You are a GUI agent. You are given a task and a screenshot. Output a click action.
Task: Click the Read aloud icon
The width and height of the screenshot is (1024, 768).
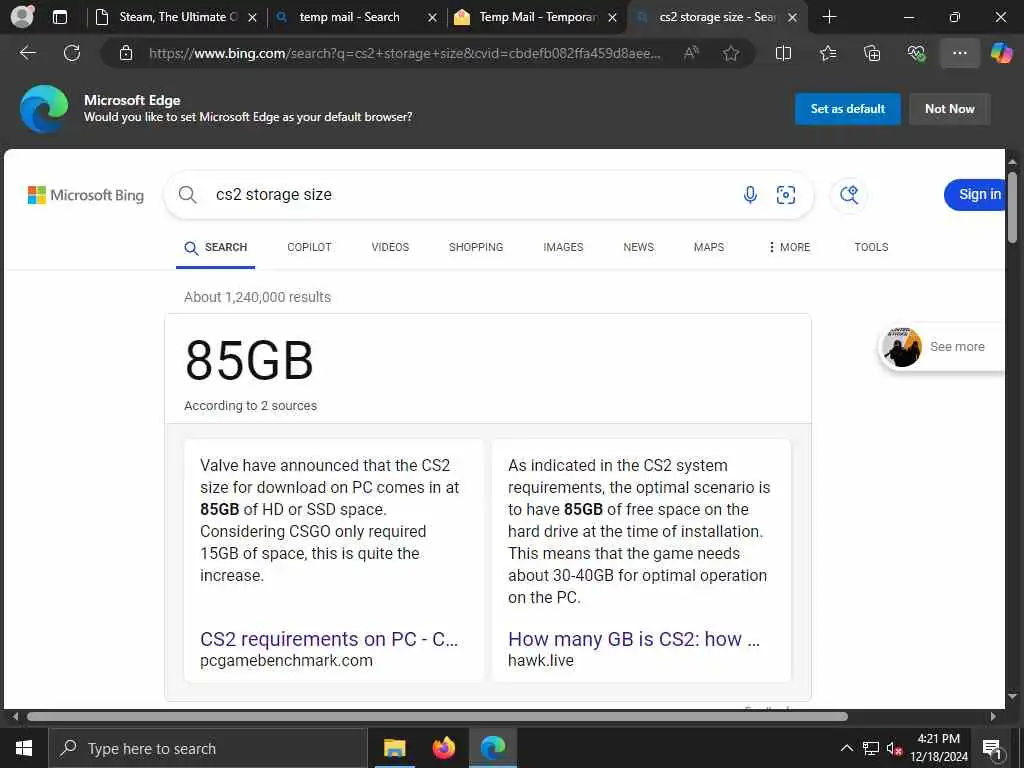(691, 53)
